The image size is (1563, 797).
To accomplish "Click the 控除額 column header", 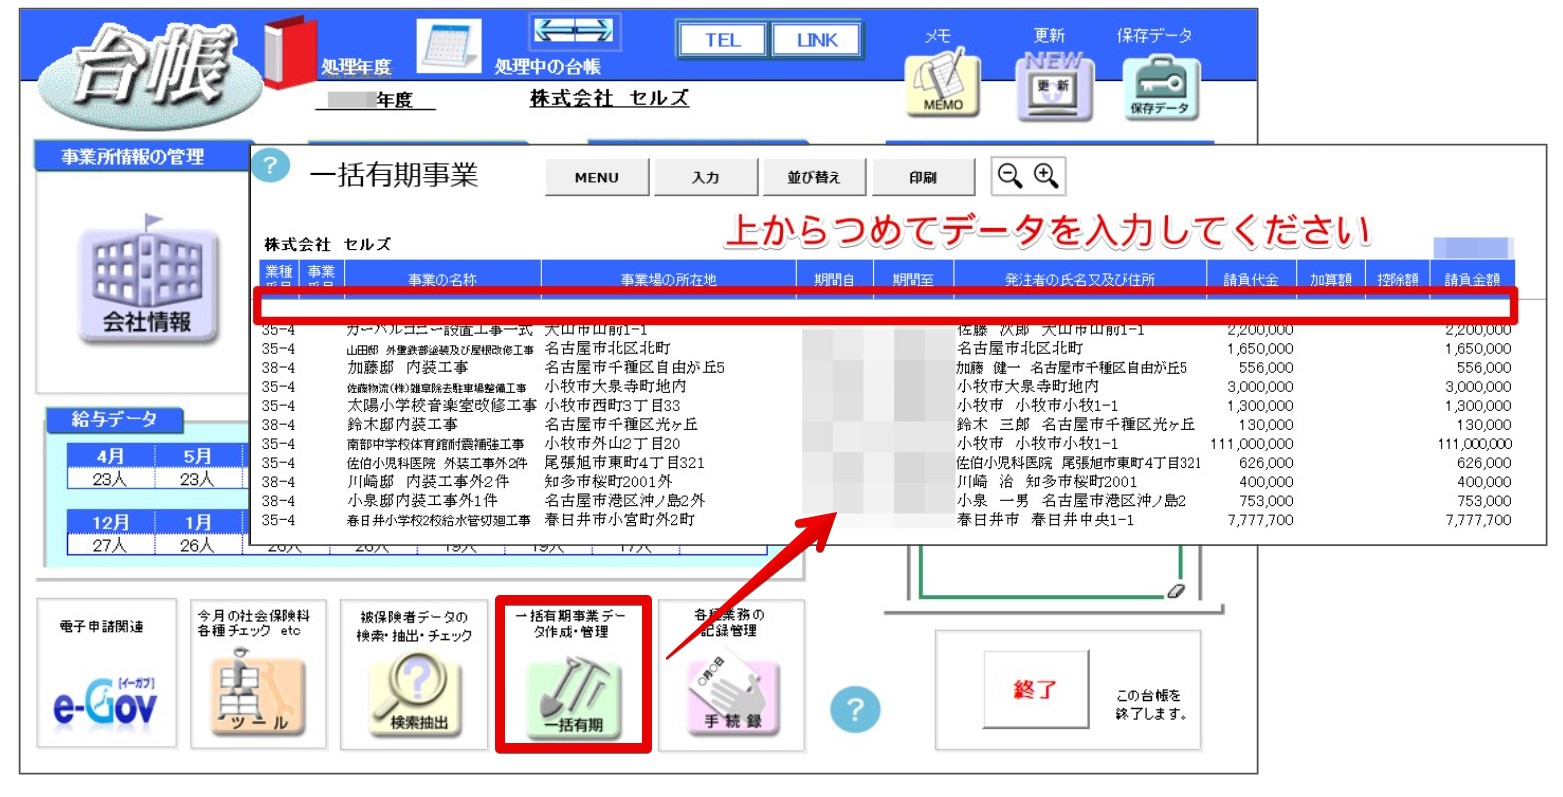I will 1397,279.
